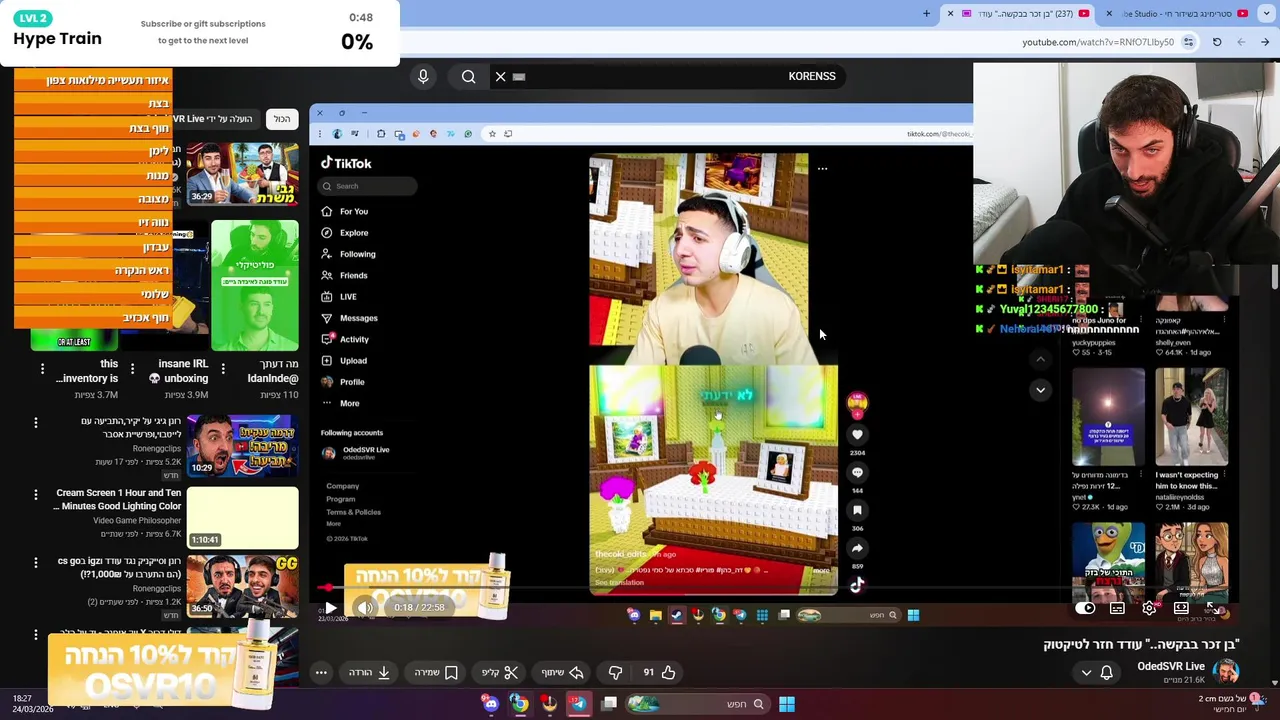Open menu for 10:29 Ronenggclips video
Viewport: 1280px width, 720px height.
36,422
